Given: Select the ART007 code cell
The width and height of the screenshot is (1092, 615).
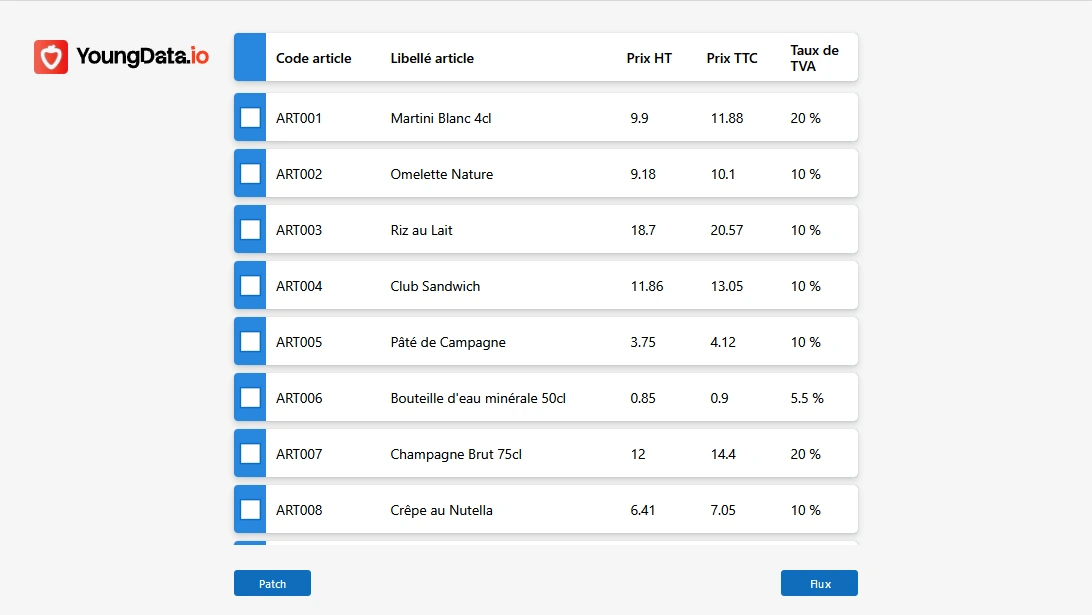Looking at the screenshot, I should click(x=299, y=454).
